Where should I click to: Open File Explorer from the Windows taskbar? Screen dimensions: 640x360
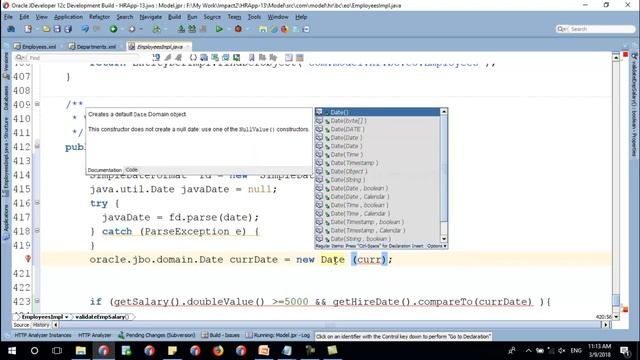tap(80, 350)
